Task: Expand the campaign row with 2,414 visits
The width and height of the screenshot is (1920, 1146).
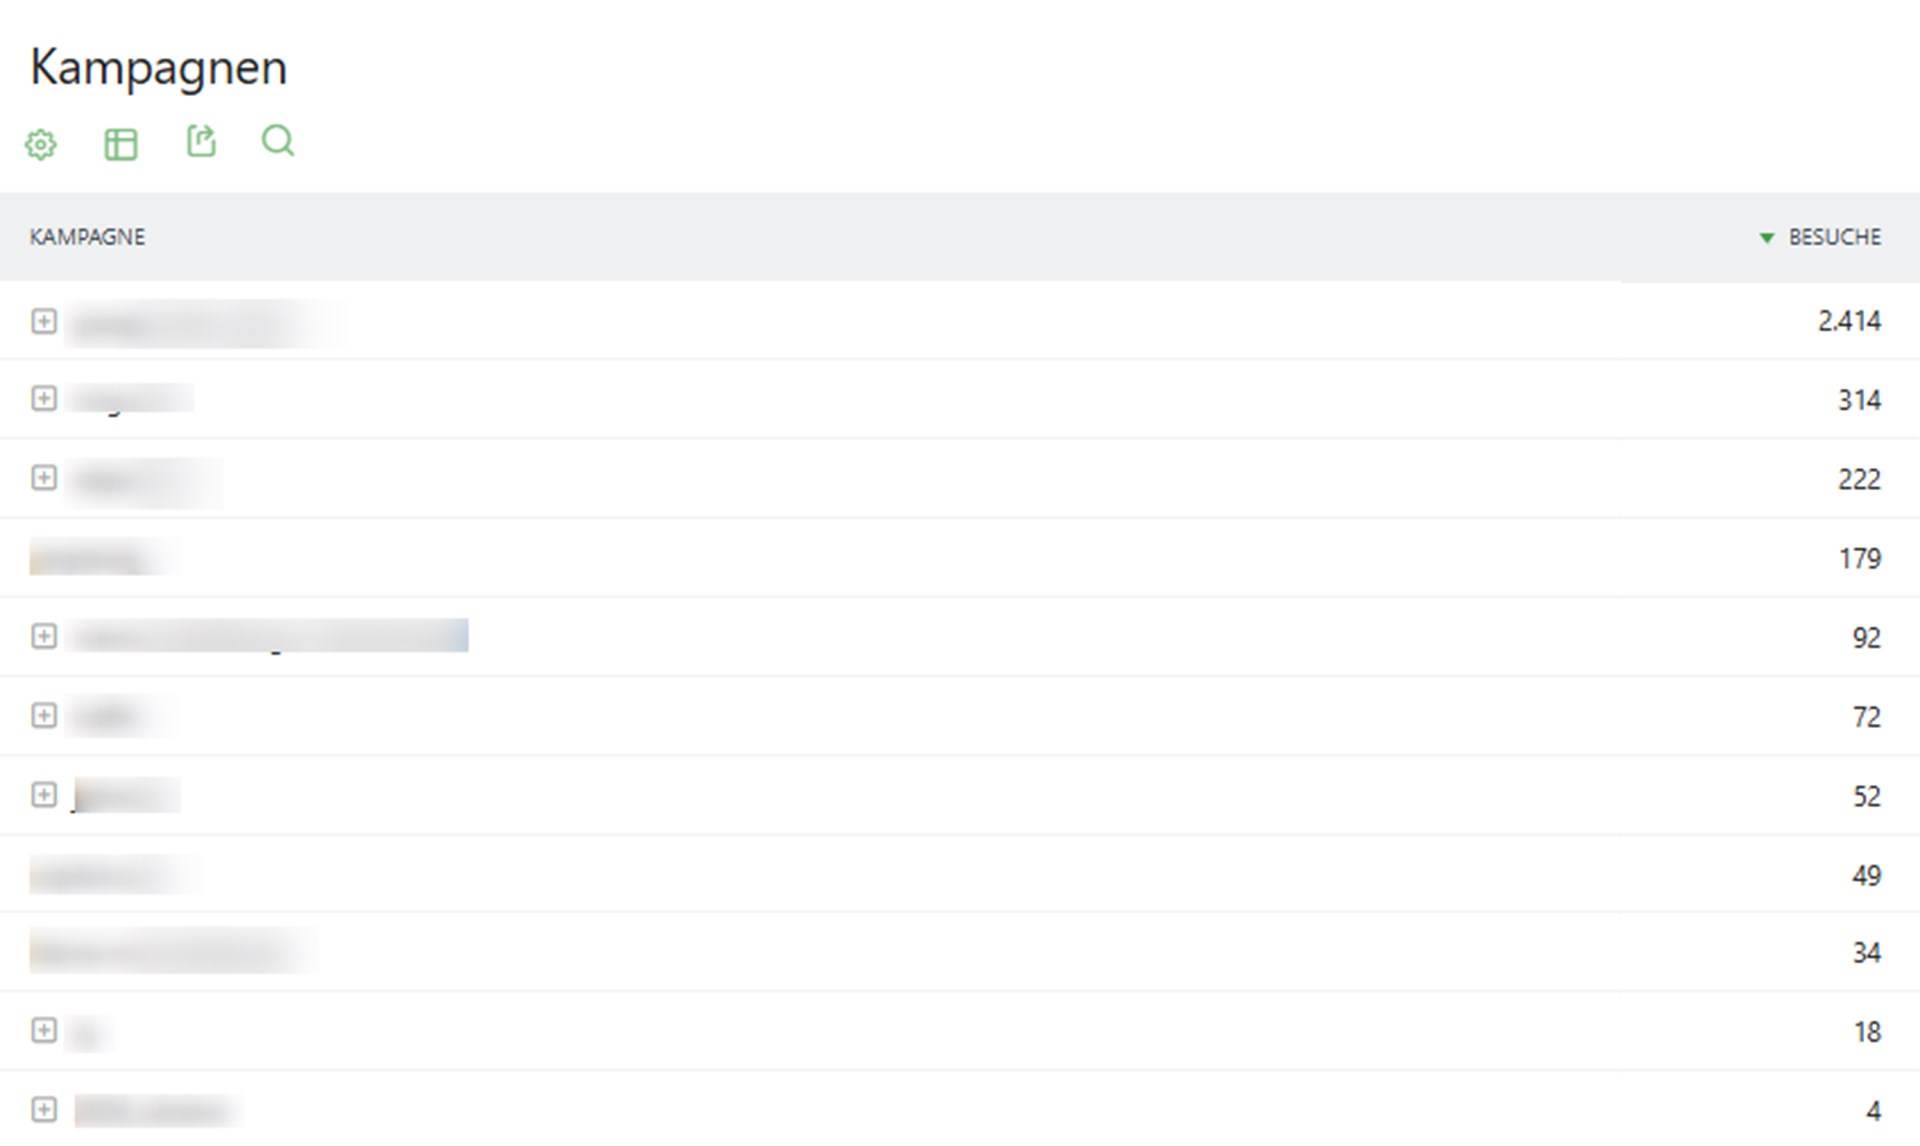Action: (44, 321)
